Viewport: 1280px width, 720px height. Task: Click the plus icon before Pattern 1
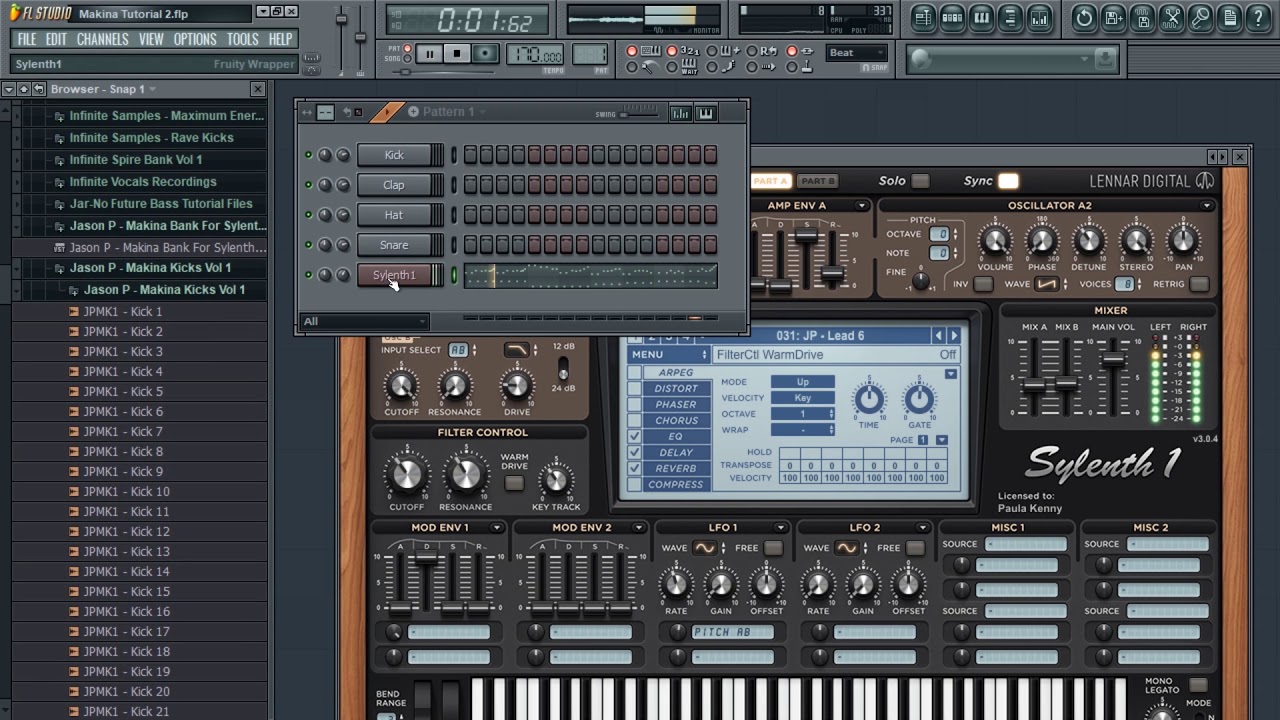(x=413, y=112)
